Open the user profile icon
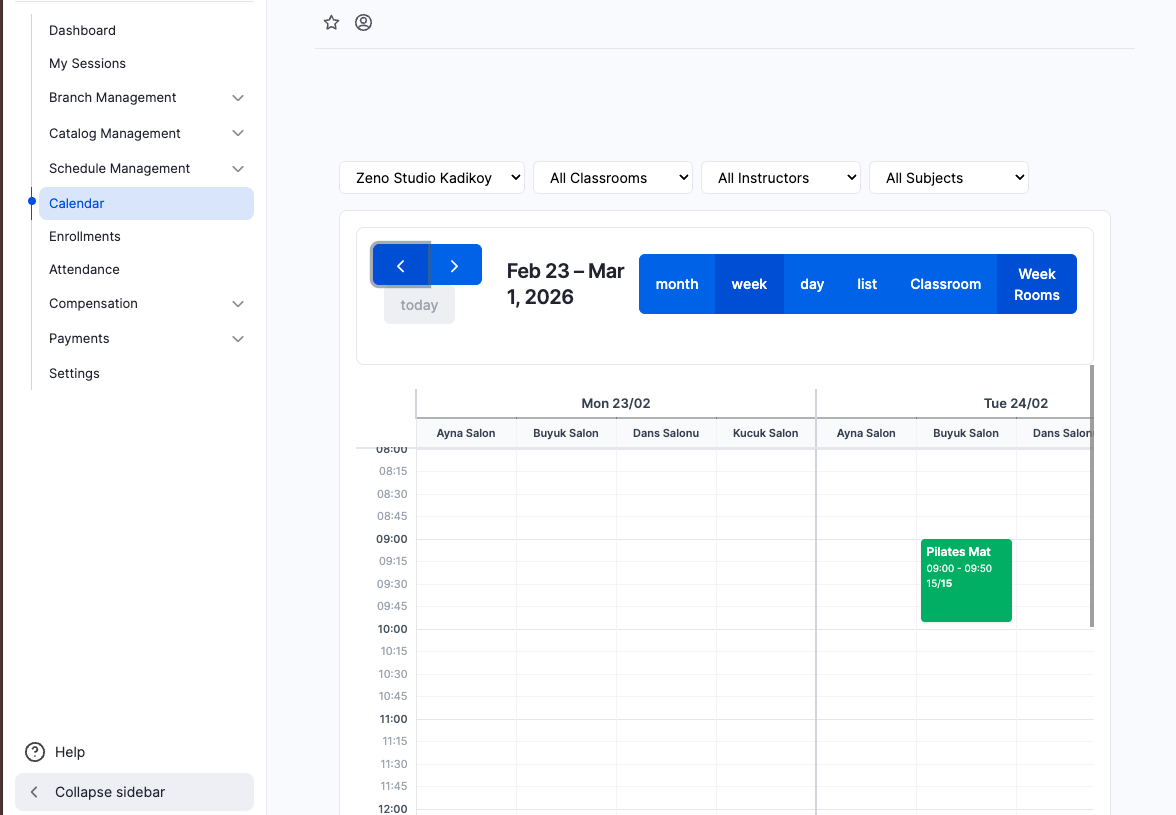The image size is (1176, 815). pos(364,22)
